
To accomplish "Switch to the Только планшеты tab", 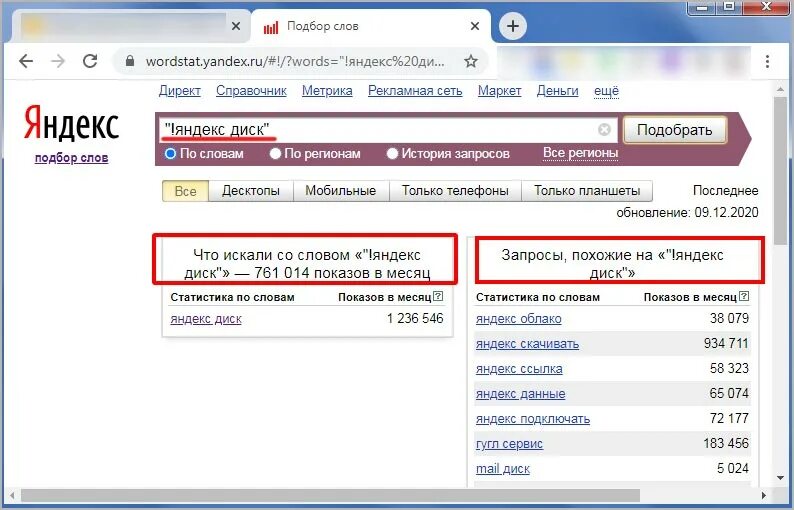I will pos(587,191).
